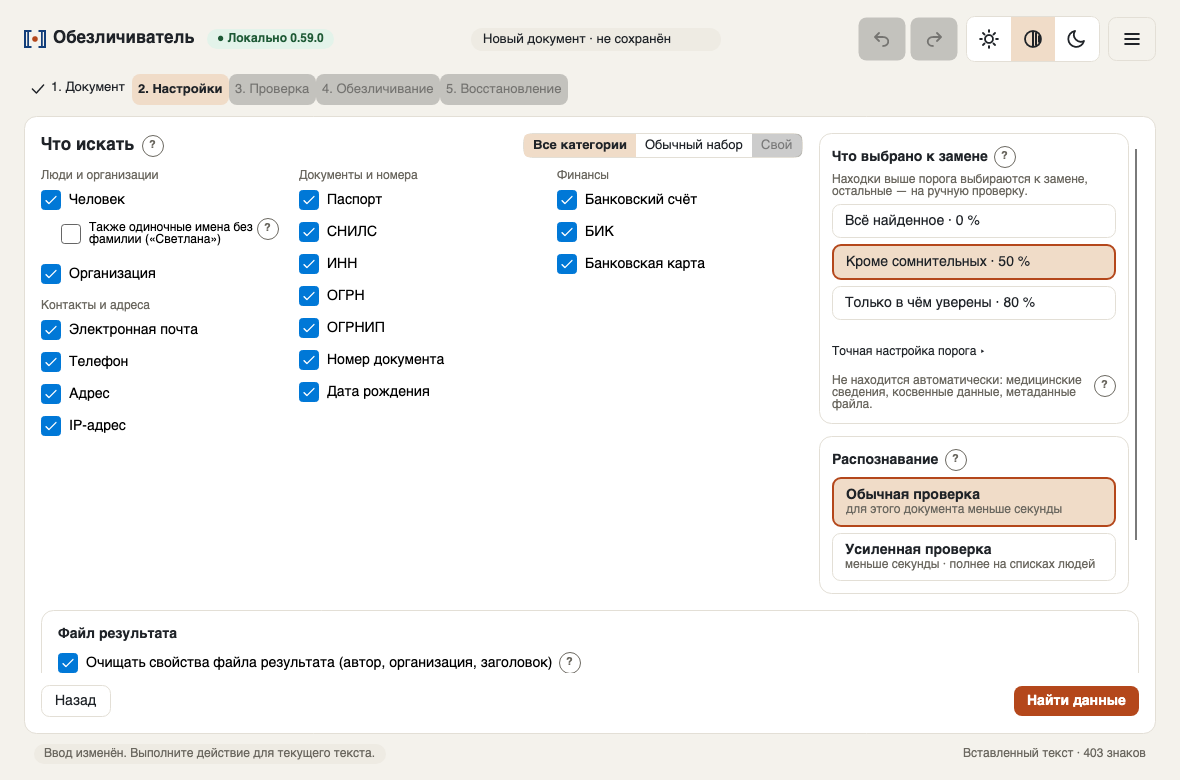Open the hamburger menu
Screen dimensions: 1180x780
(1132, 39)
